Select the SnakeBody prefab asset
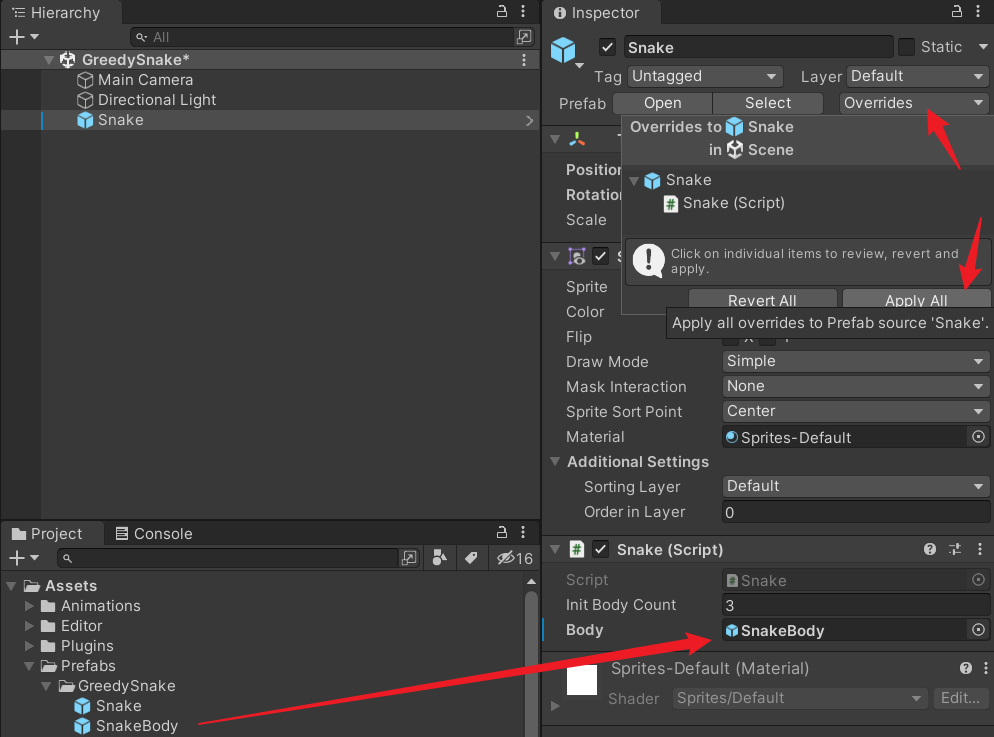Viewport: 994px width, 737px height. 126,726
